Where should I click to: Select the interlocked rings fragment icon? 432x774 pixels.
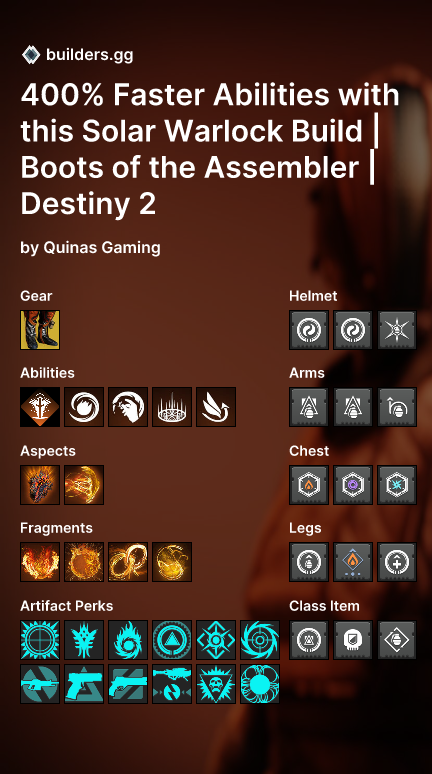click(128, 562)
